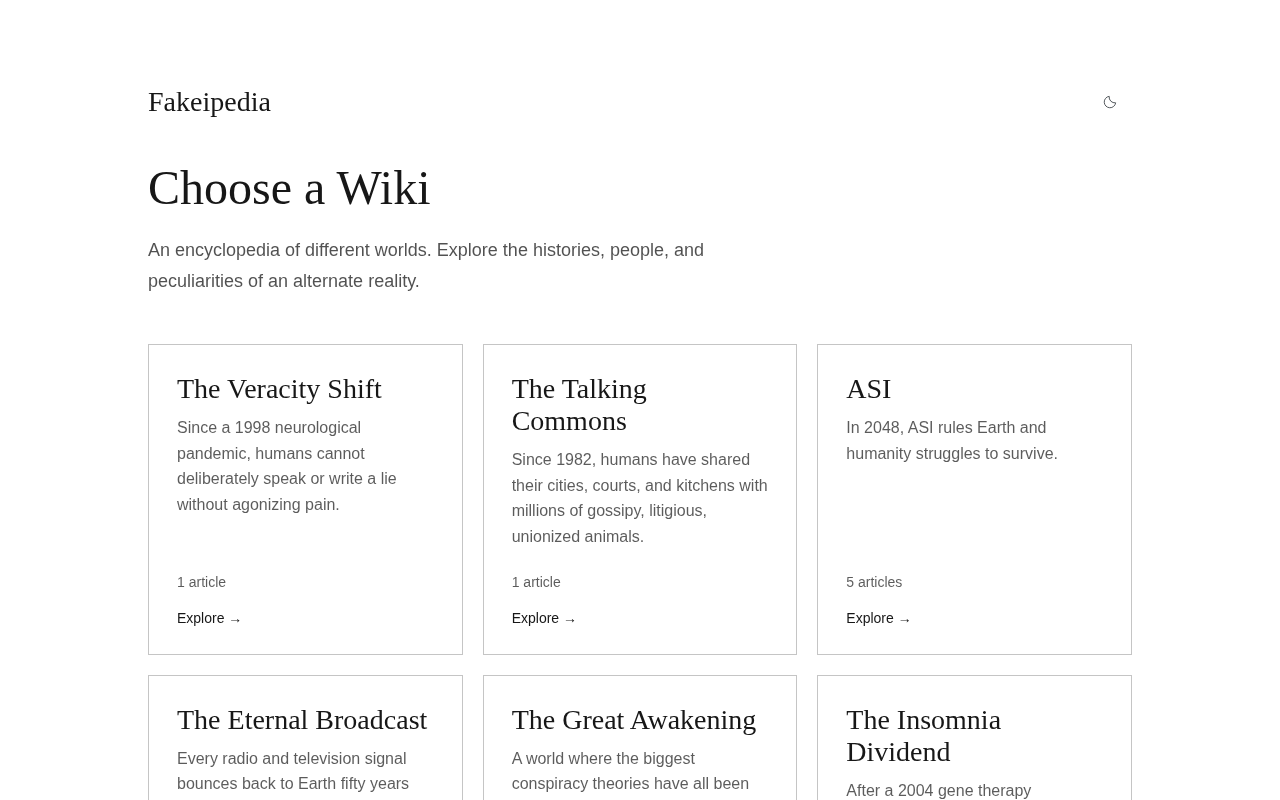
Task: Click The Veracity Shift description text
Action: [x=287, y=466]
